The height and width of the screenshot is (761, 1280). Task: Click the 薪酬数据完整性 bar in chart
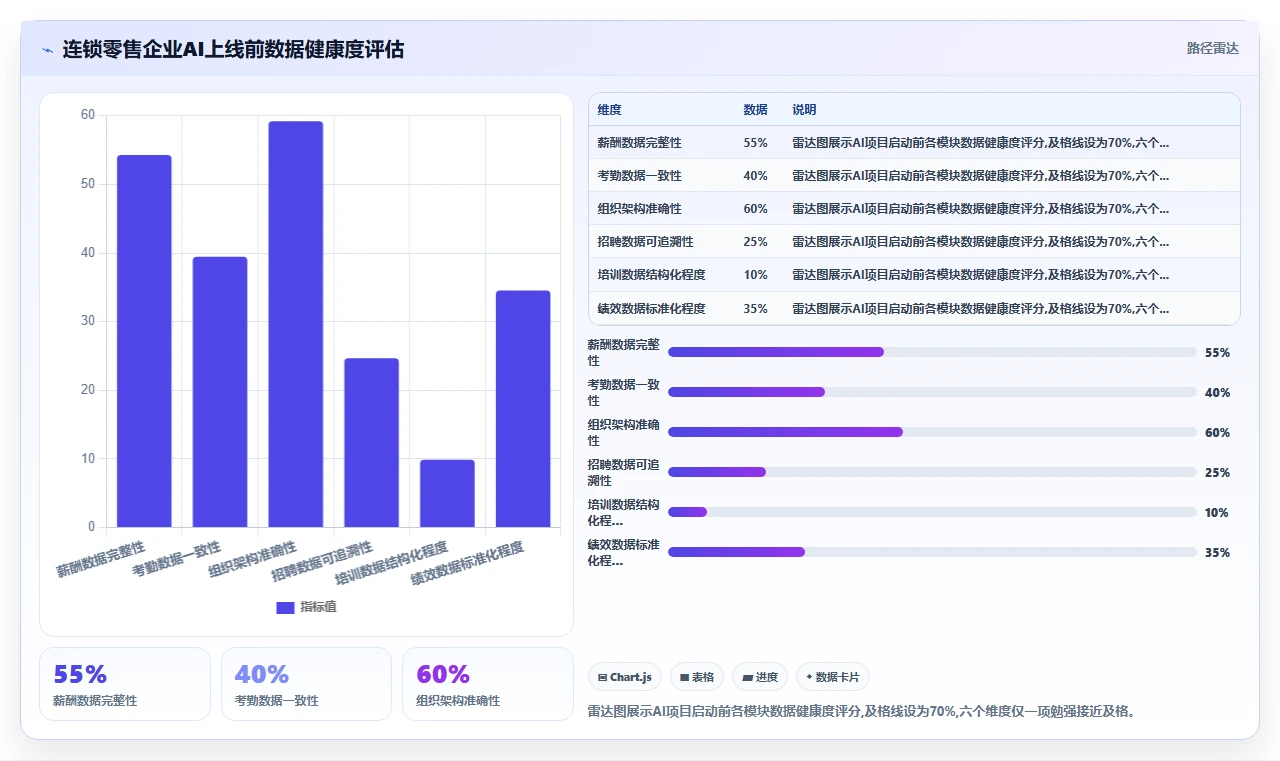tap(144, 341)
